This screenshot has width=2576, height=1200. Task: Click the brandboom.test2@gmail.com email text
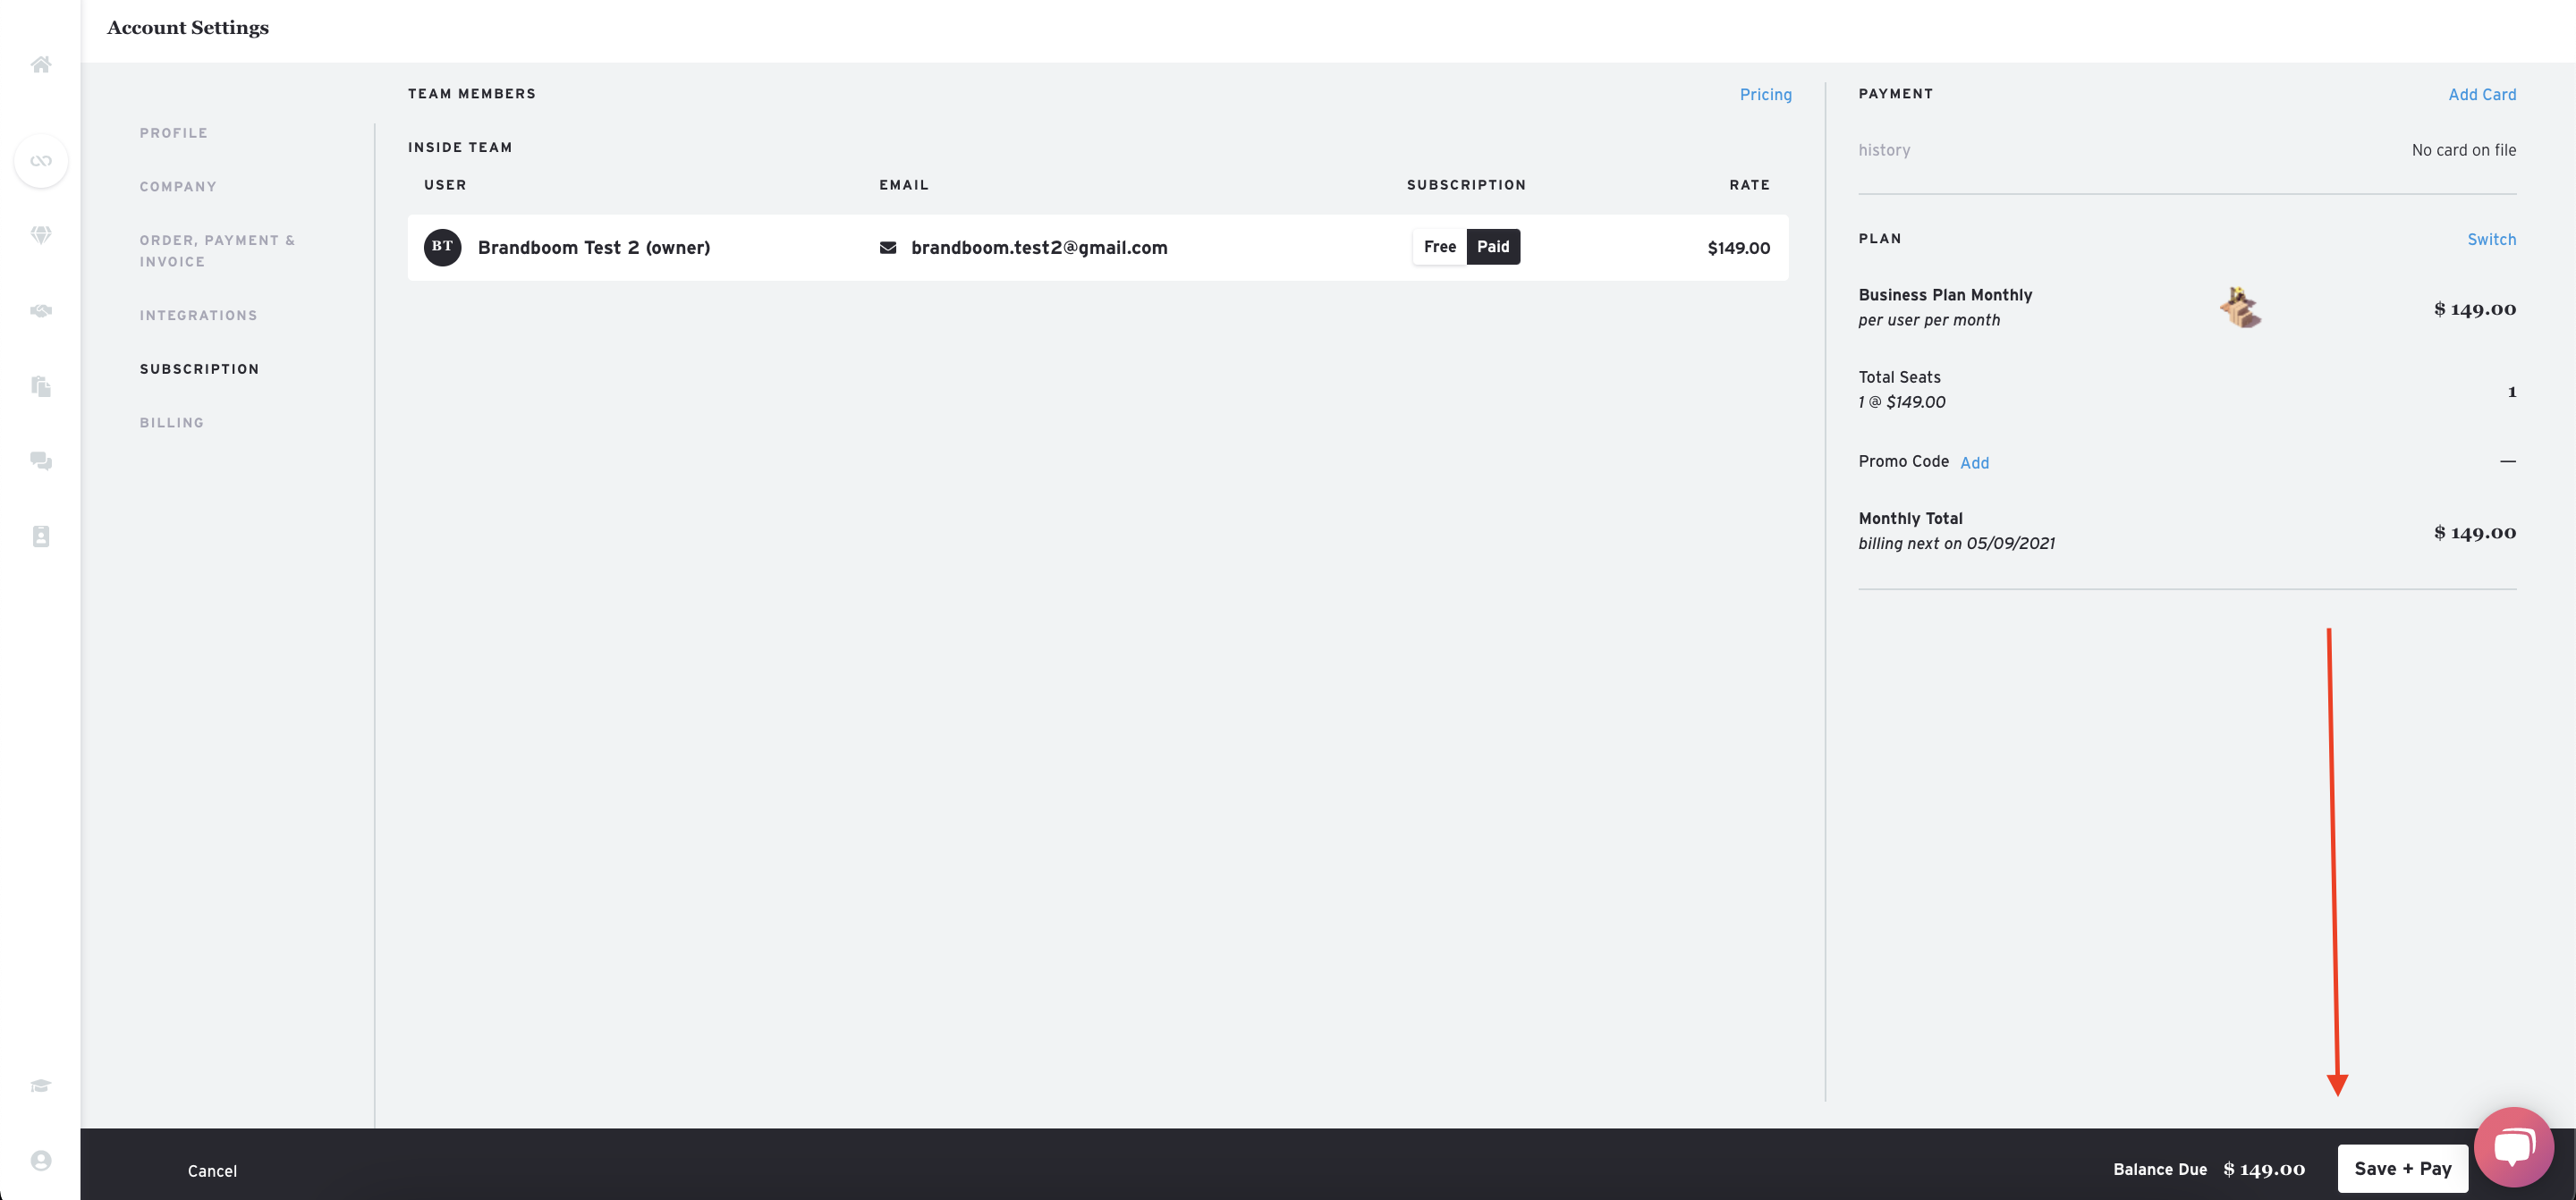pos(1039,248)
